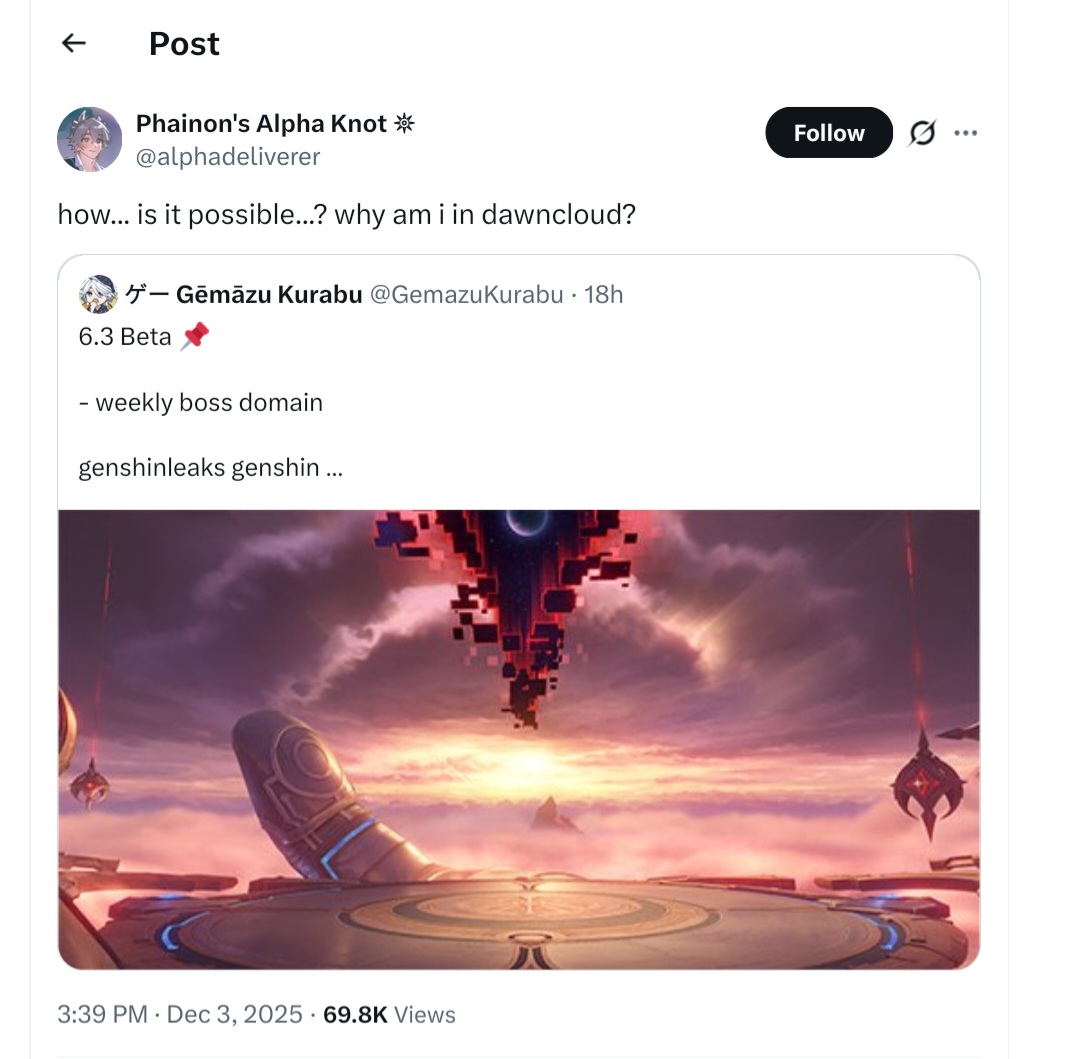1073x1059 pixels.
Task: View the 69.8K Views count
Action: pyautogui.click(x=389, y=1014)
